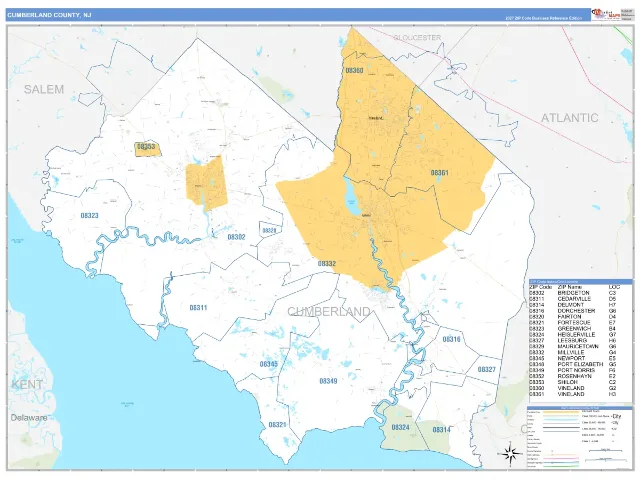Click the orange legend line swatch
This screenshot has width=640, height=480.
pyautogui.click(x=563, y=412)
